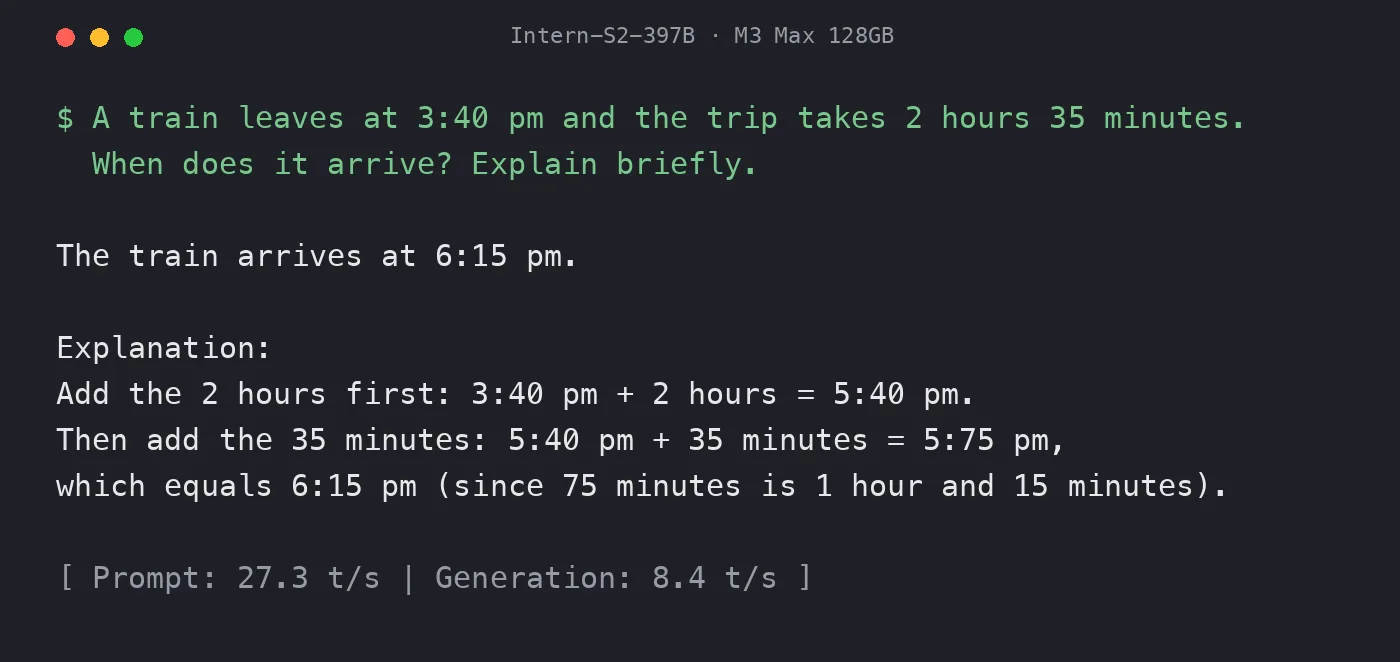1400x662 pixels.
Task: Click the '5:40 pm.' result ending hours line
Action: (x=904, y=394)
